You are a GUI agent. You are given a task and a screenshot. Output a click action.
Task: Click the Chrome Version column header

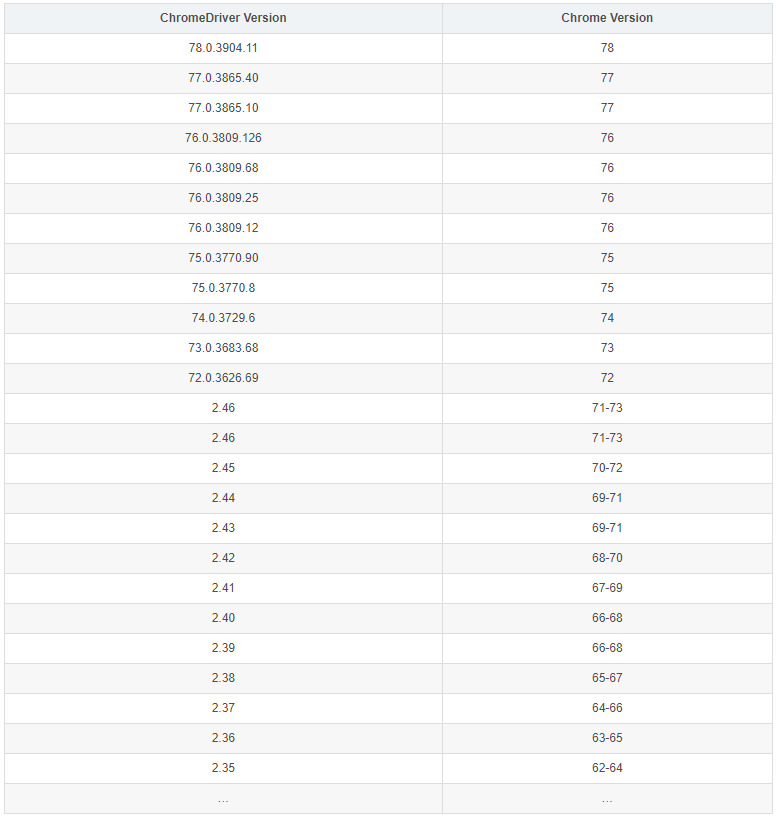607,18
